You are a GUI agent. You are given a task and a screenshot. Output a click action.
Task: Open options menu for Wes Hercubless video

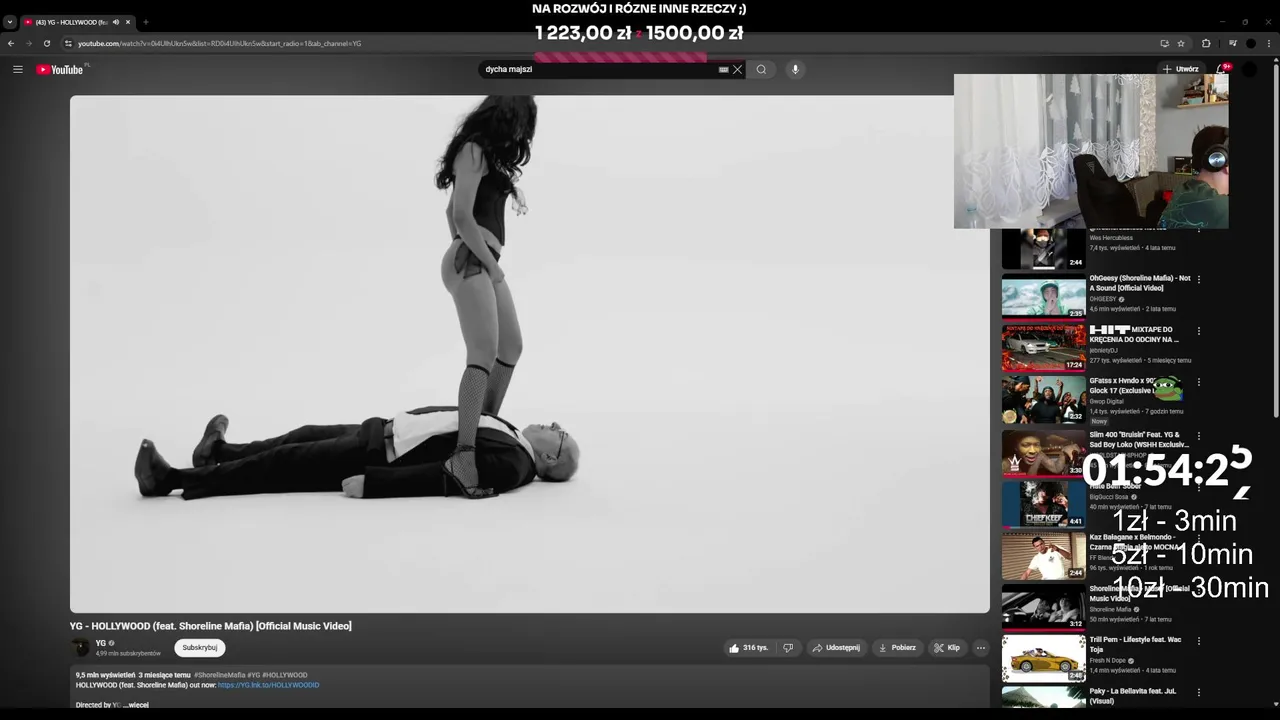1199,230
